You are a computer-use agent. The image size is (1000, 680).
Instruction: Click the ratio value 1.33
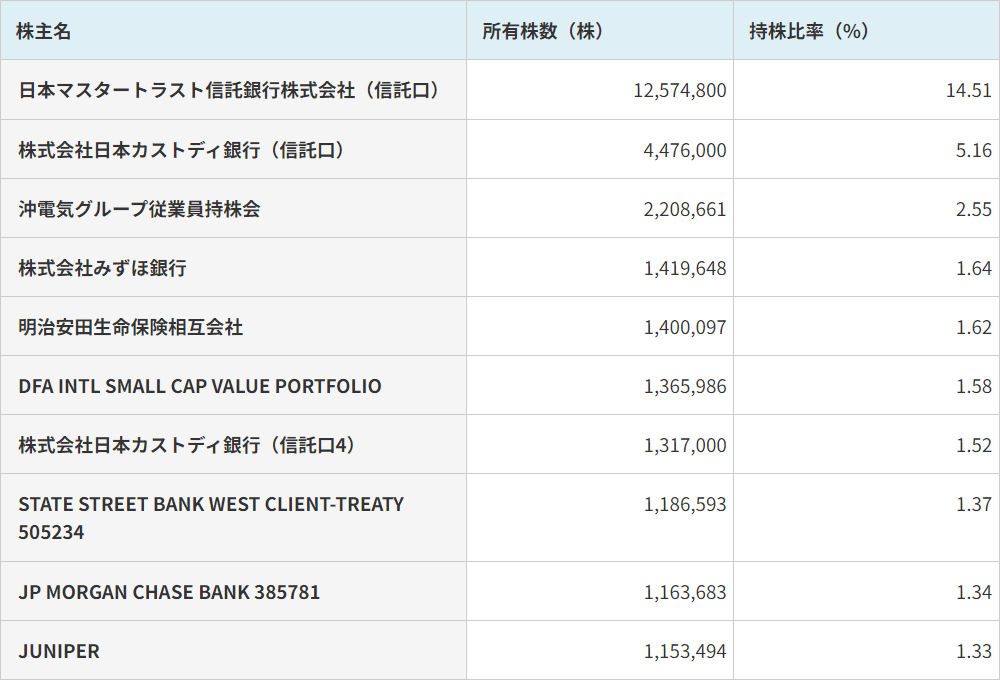(x=973, y=651)
